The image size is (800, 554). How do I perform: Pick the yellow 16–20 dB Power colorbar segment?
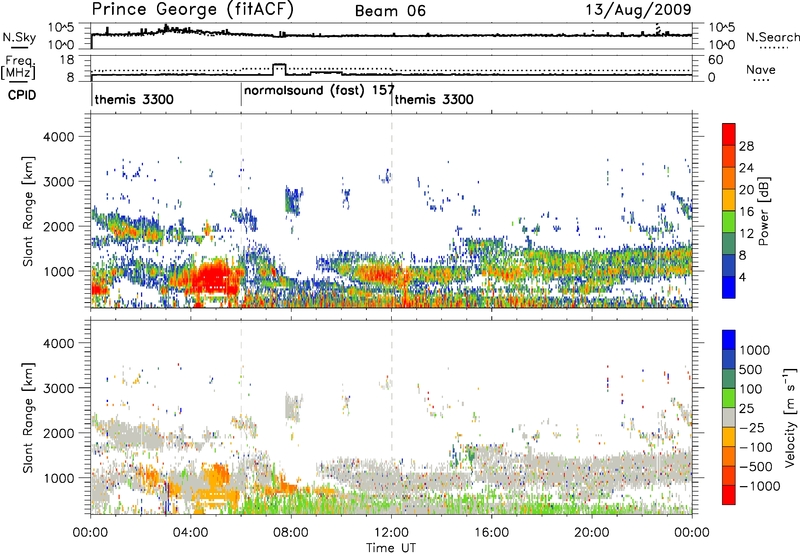click(729, 200)
